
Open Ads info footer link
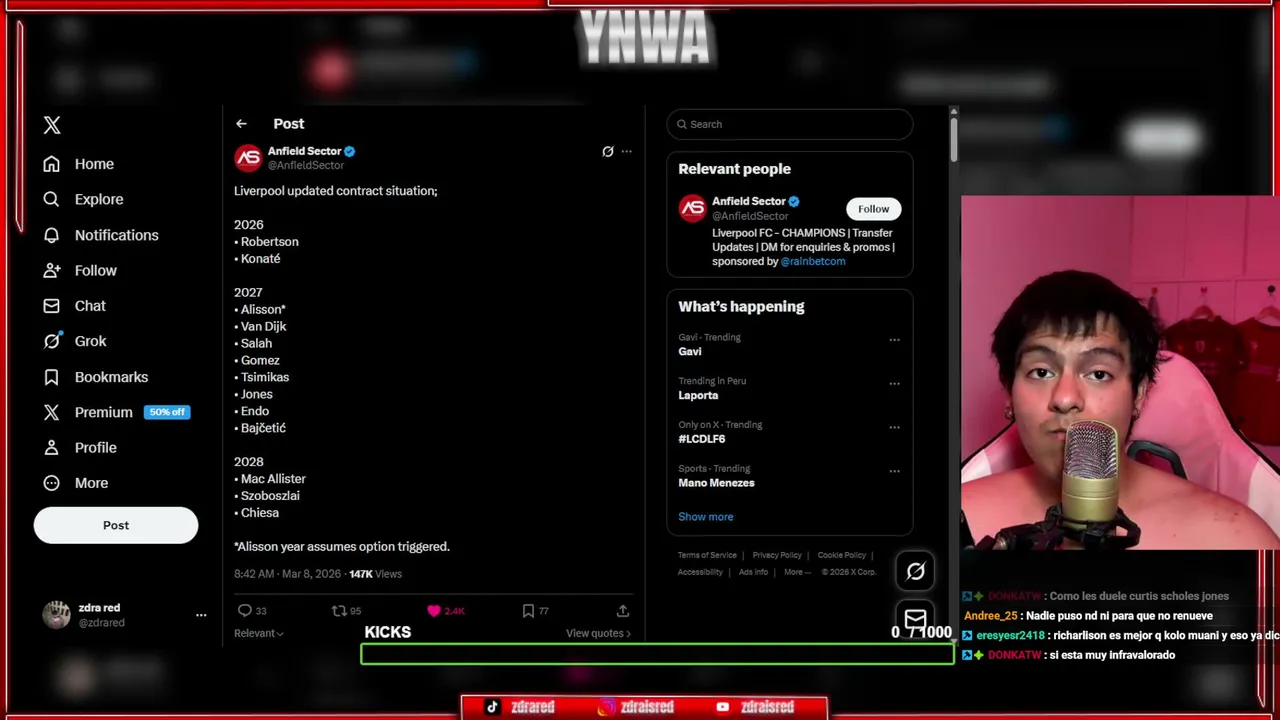coord(753,572)
